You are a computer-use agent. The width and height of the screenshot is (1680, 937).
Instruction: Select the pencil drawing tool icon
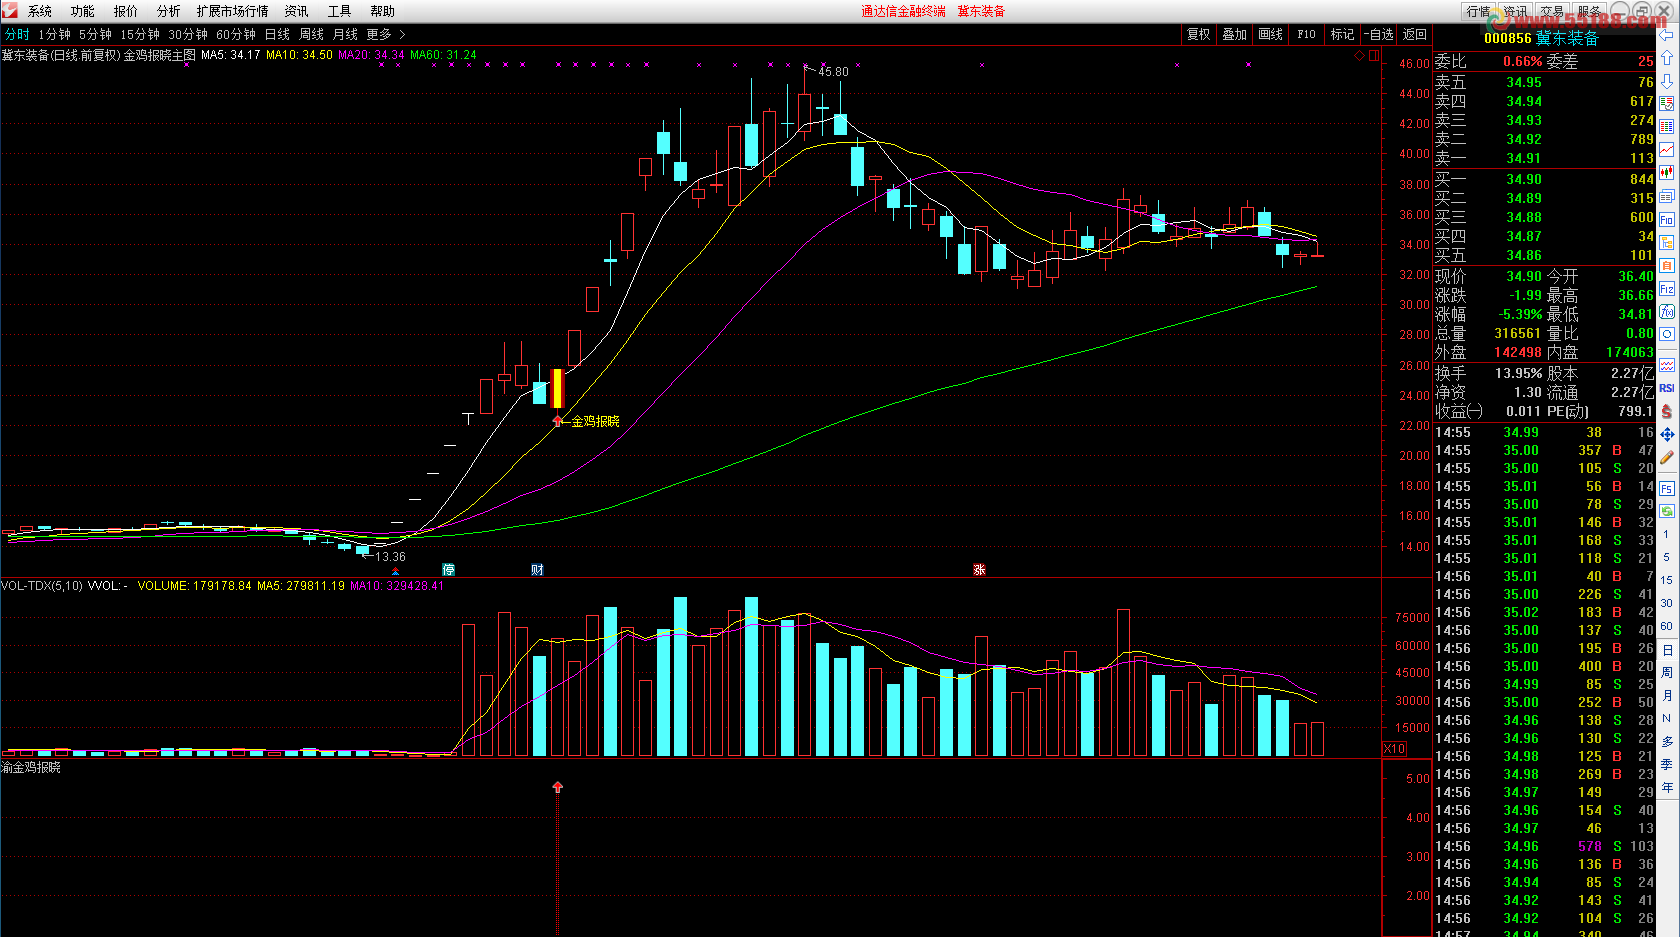coord(1667,458)
